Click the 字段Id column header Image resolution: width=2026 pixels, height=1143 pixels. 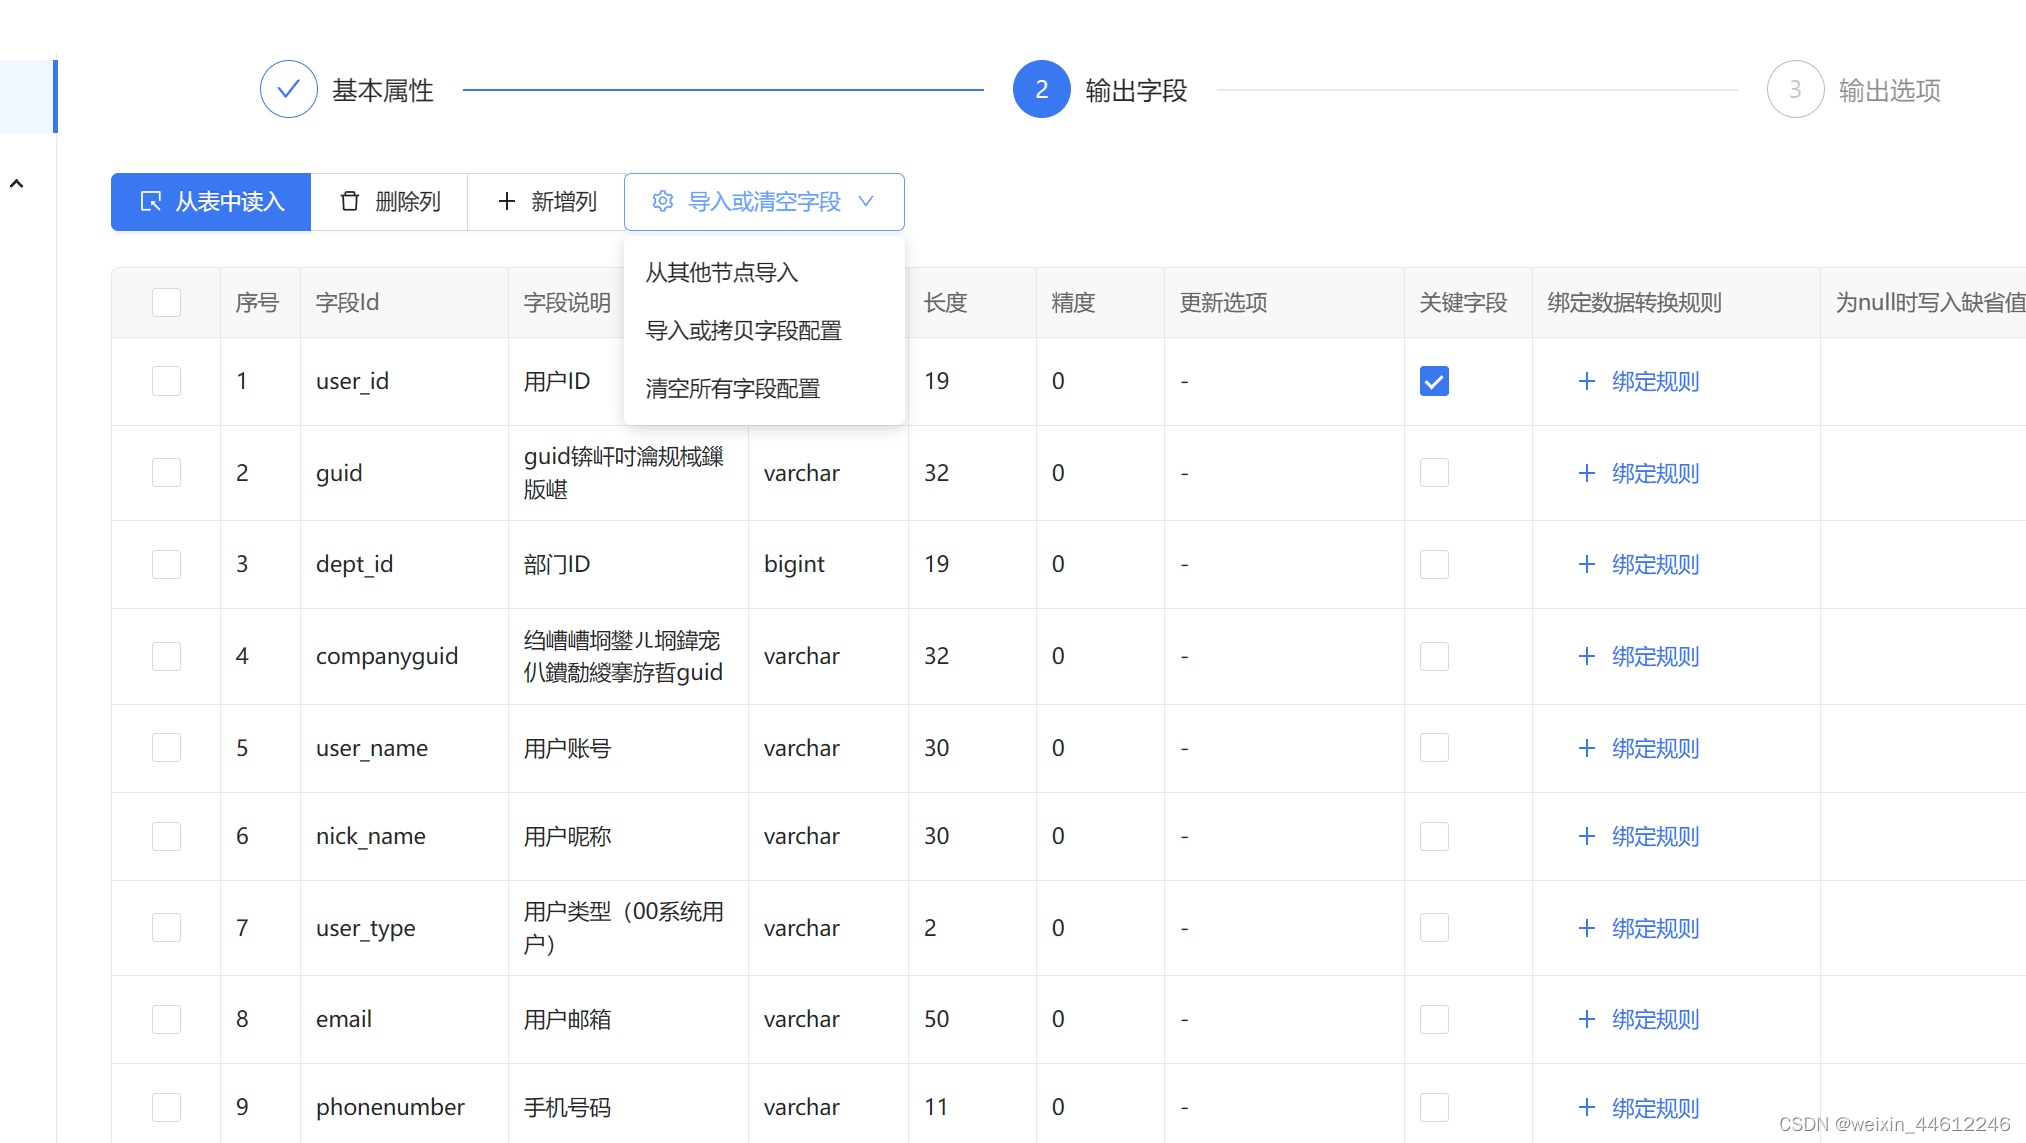pyautogui.click(x=347, y=303)
